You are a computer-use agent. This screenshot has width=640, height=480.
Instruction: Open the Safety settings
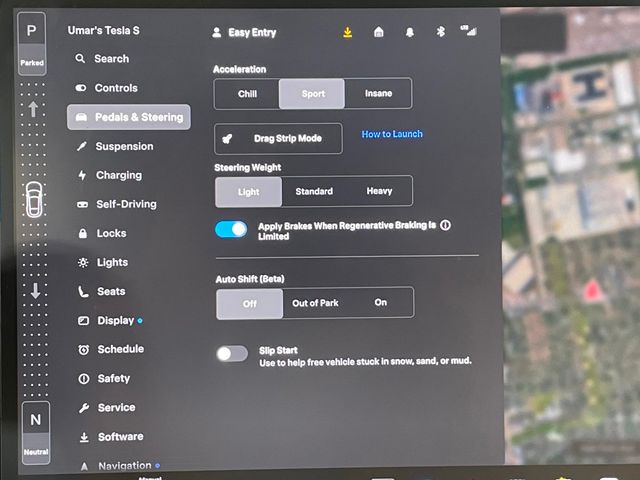tap(104, 379)
